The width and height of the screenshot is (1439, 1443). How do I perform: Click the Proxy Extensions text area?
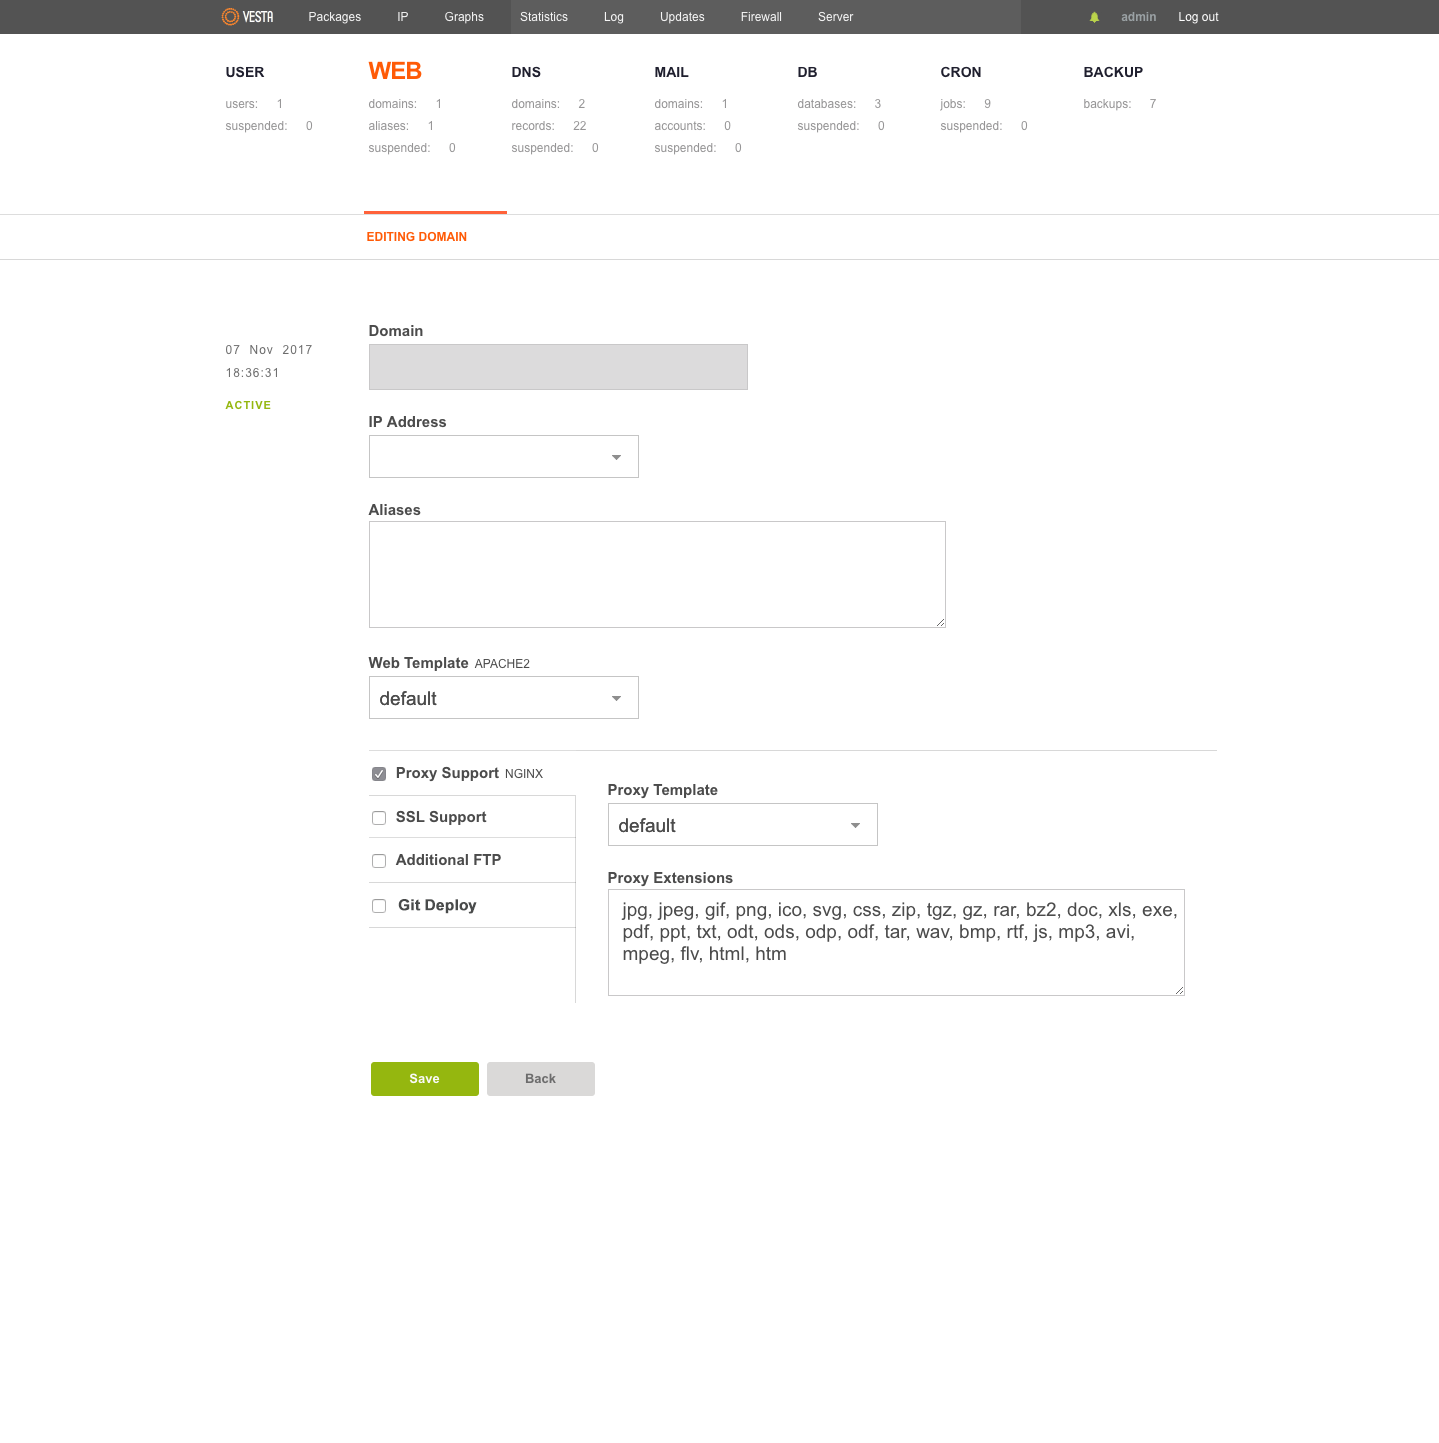pyautogui.click(x=895, y=941)
